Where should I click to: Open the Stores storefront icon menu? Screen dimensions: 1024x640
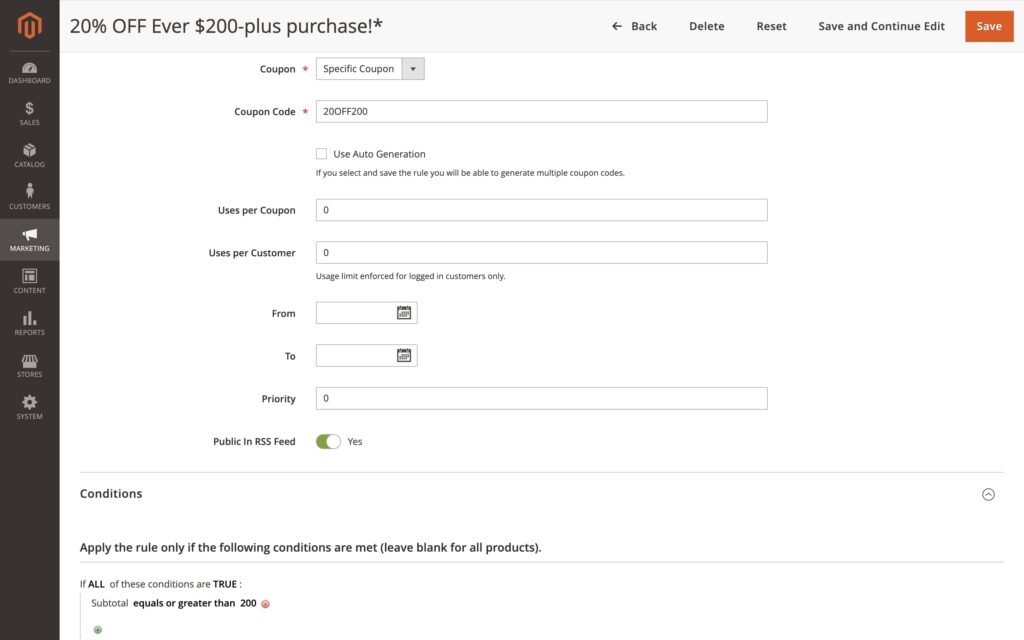[x=29, y=366]
